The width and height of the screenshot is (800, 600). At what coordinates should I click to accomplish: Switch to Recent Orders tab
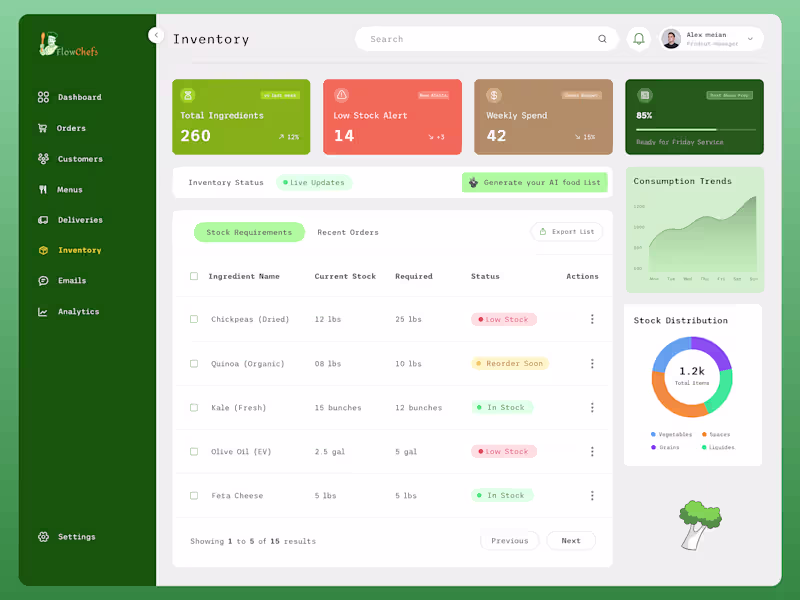[x=348, y=232]
